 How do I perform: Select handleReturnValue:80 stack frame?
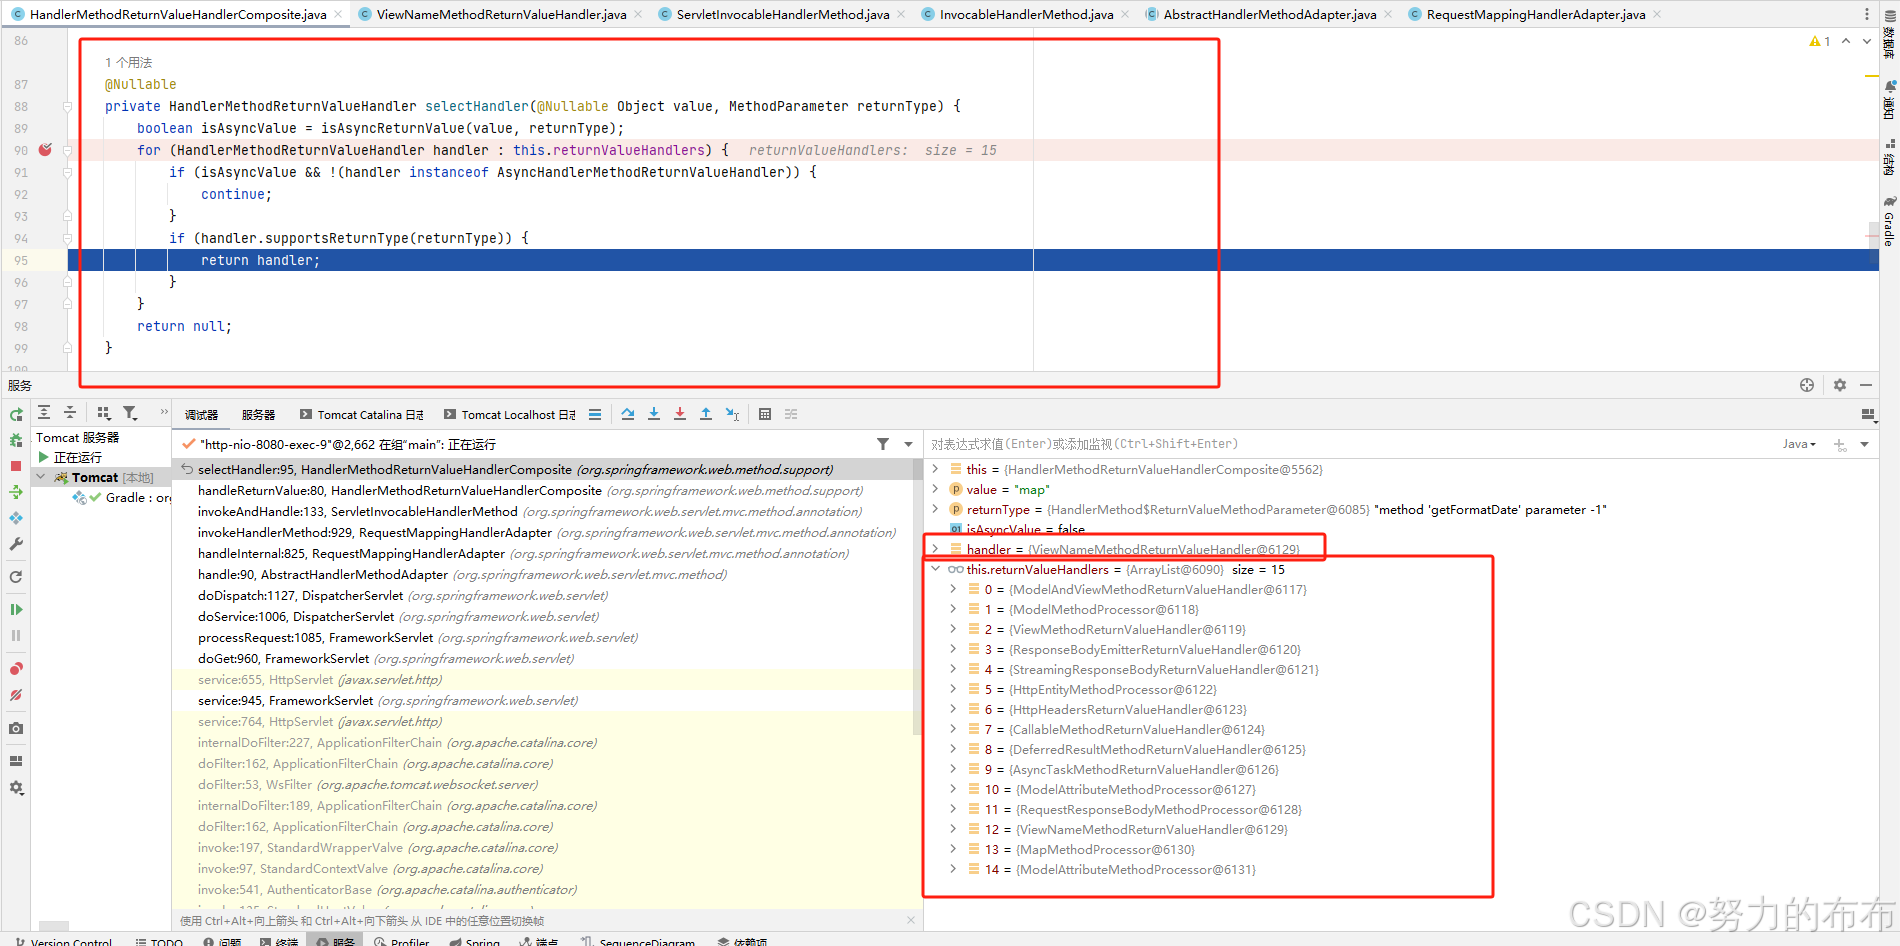point(530,491)
